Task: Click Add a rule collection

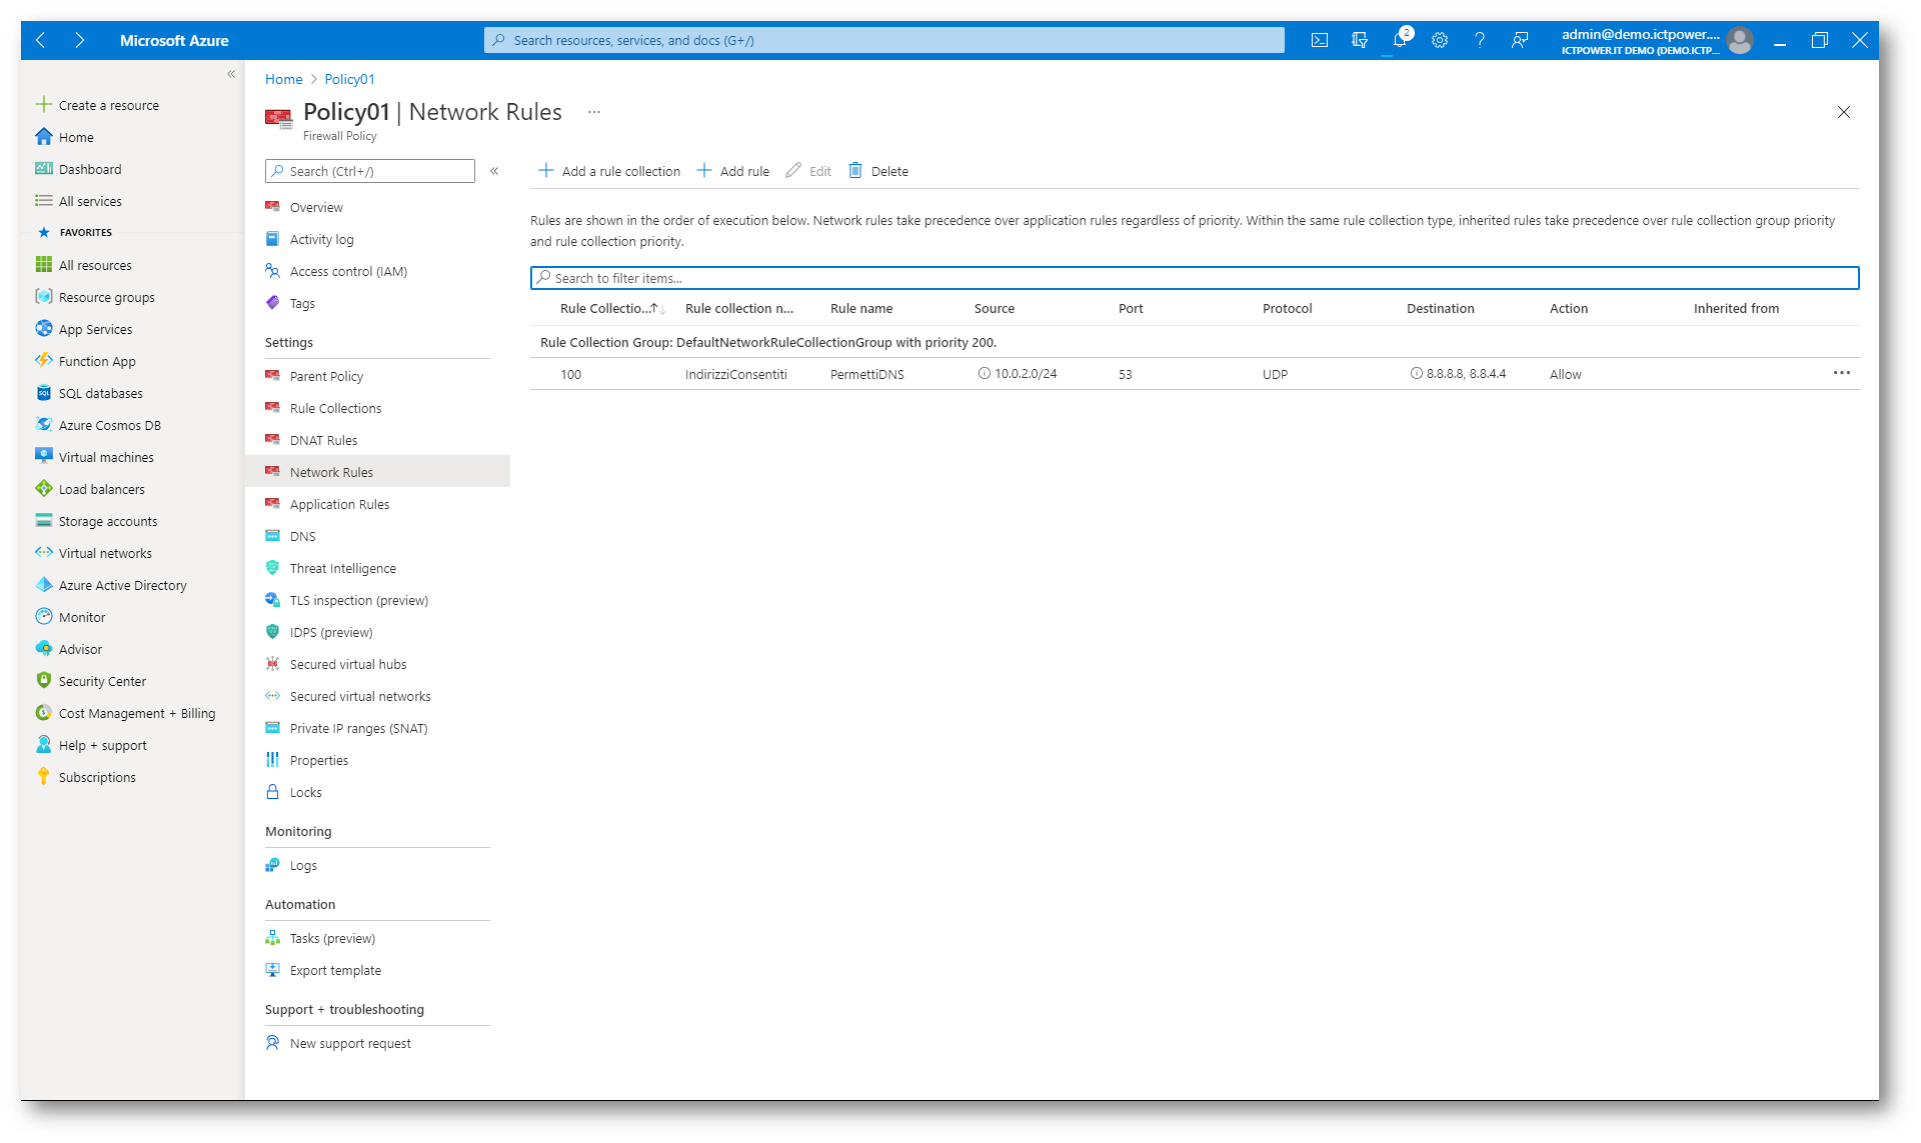Action: click(609, 171)
